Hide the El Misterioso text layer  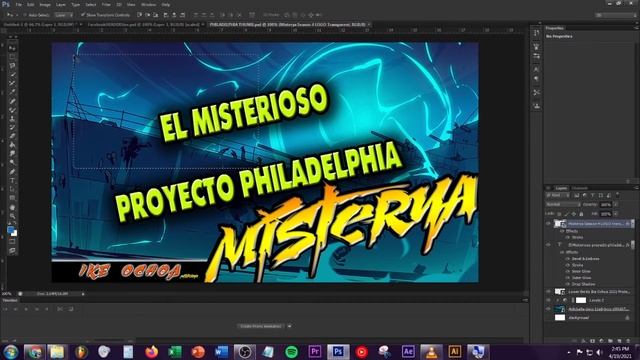pyautogui.click(x=548, y=245)
